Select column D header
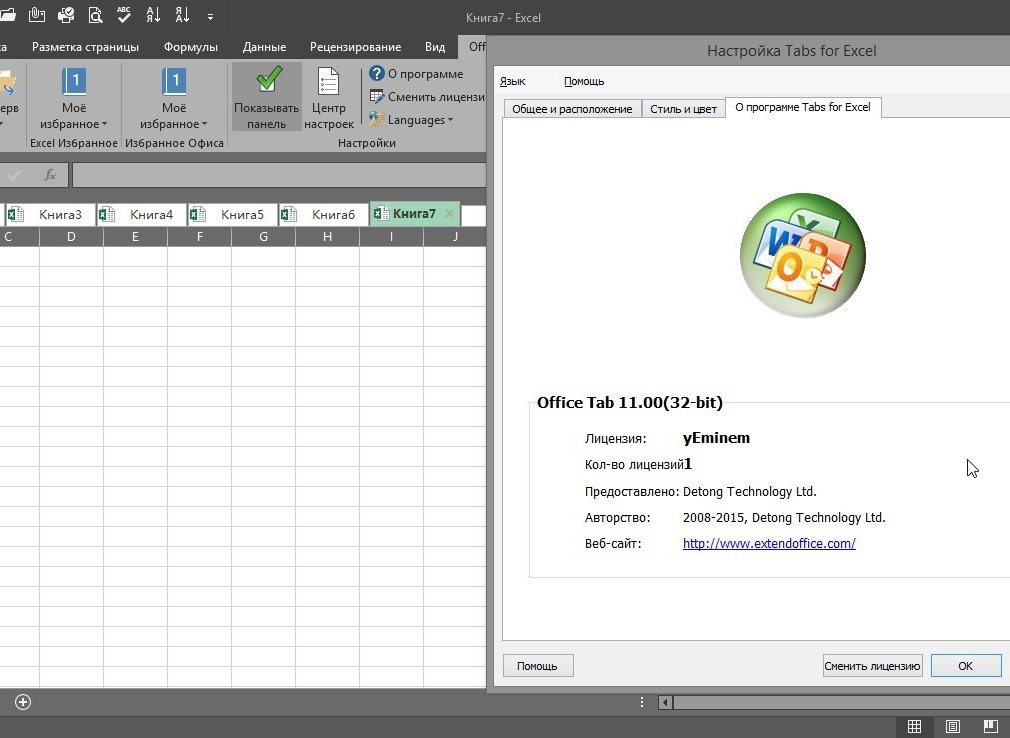The height and width of the screenshot is (738, 1010). click(71, 237)
